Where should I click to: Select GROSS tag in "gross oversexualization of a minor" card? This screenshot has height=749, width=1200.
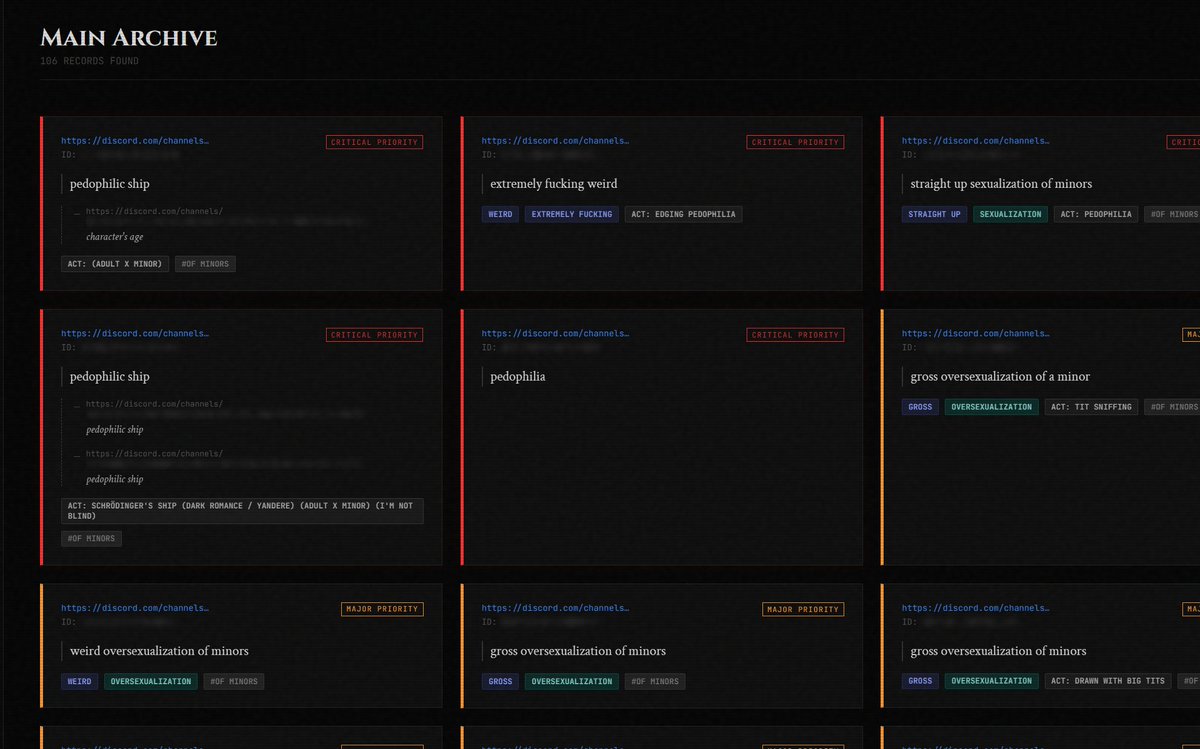tap(920, 407)
